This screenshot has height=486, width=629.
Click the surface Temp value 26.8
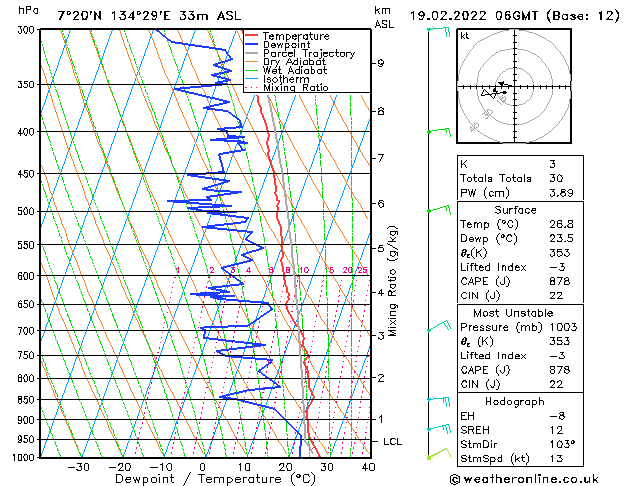[561, 224]
